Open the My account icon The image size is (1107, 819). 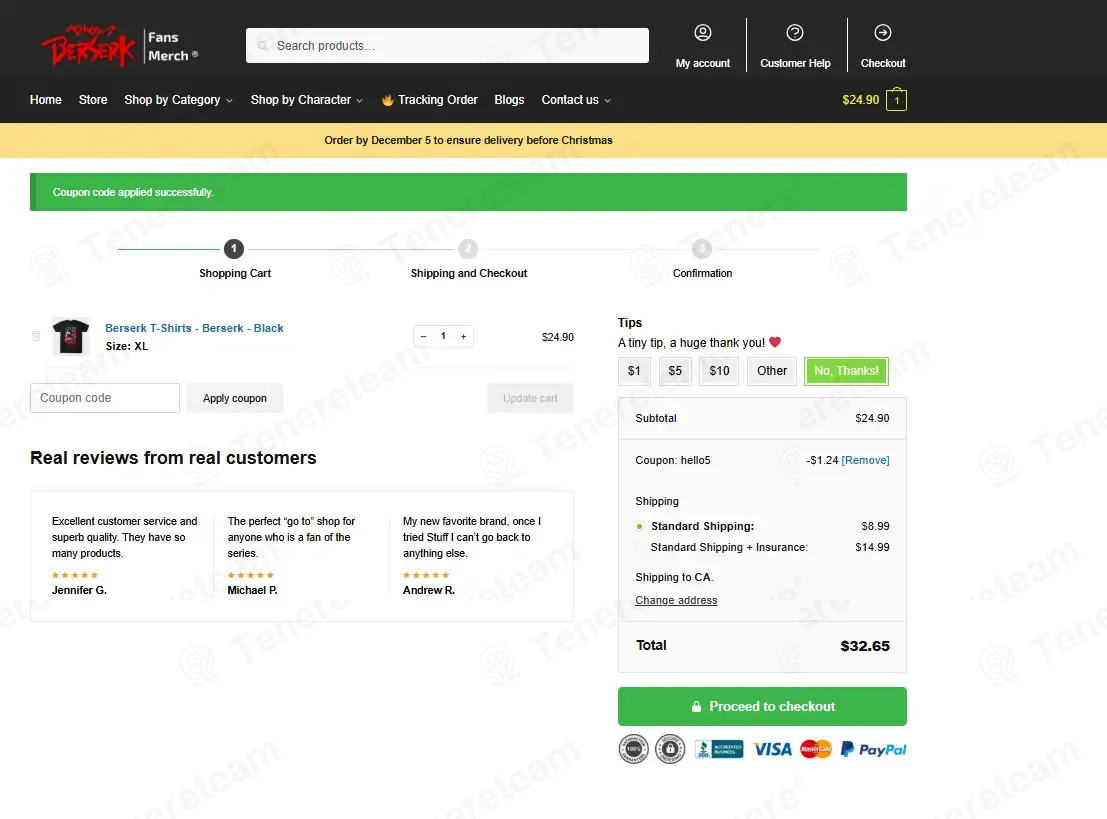coord(702,32)
